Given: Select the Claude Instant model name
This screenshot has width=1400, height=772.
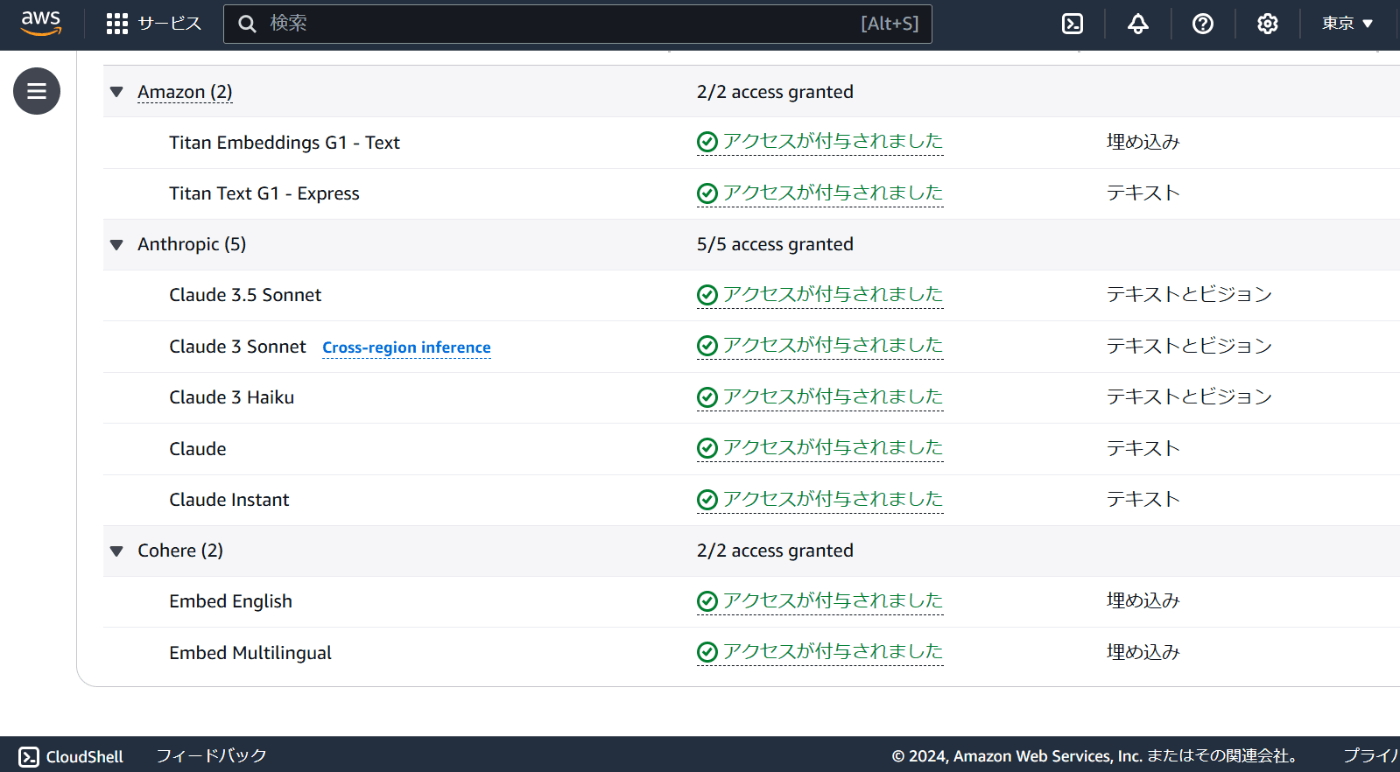Looking at the screenshot, I should point(229,500).
